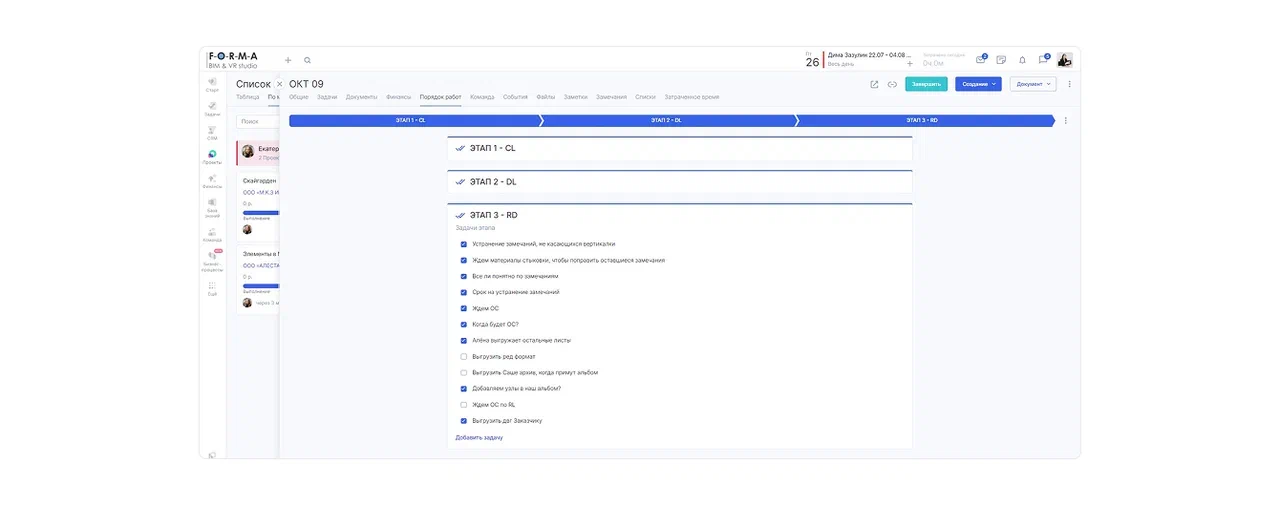Select ЭТАП 3 - RD in stage bar
1280x505 pixels.
coord(925,120)
